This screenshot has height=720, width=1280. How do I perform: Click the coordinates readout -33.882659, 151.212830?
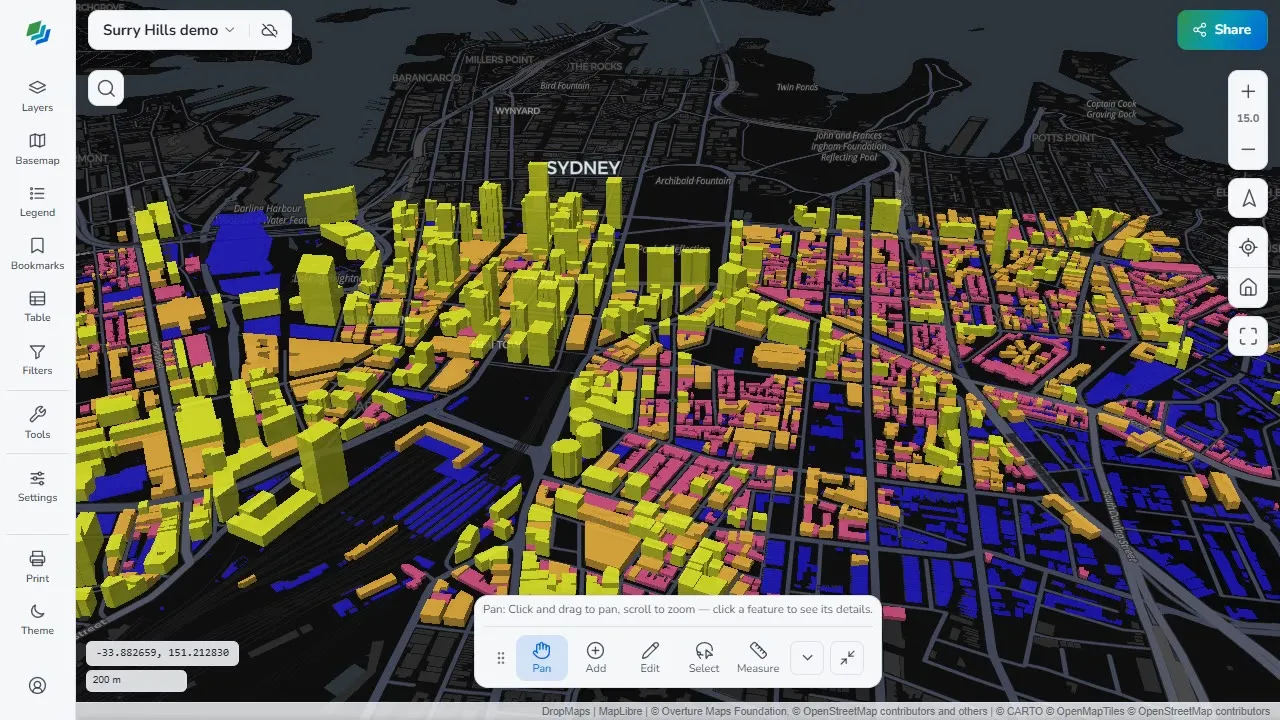[x=162, y=653]
